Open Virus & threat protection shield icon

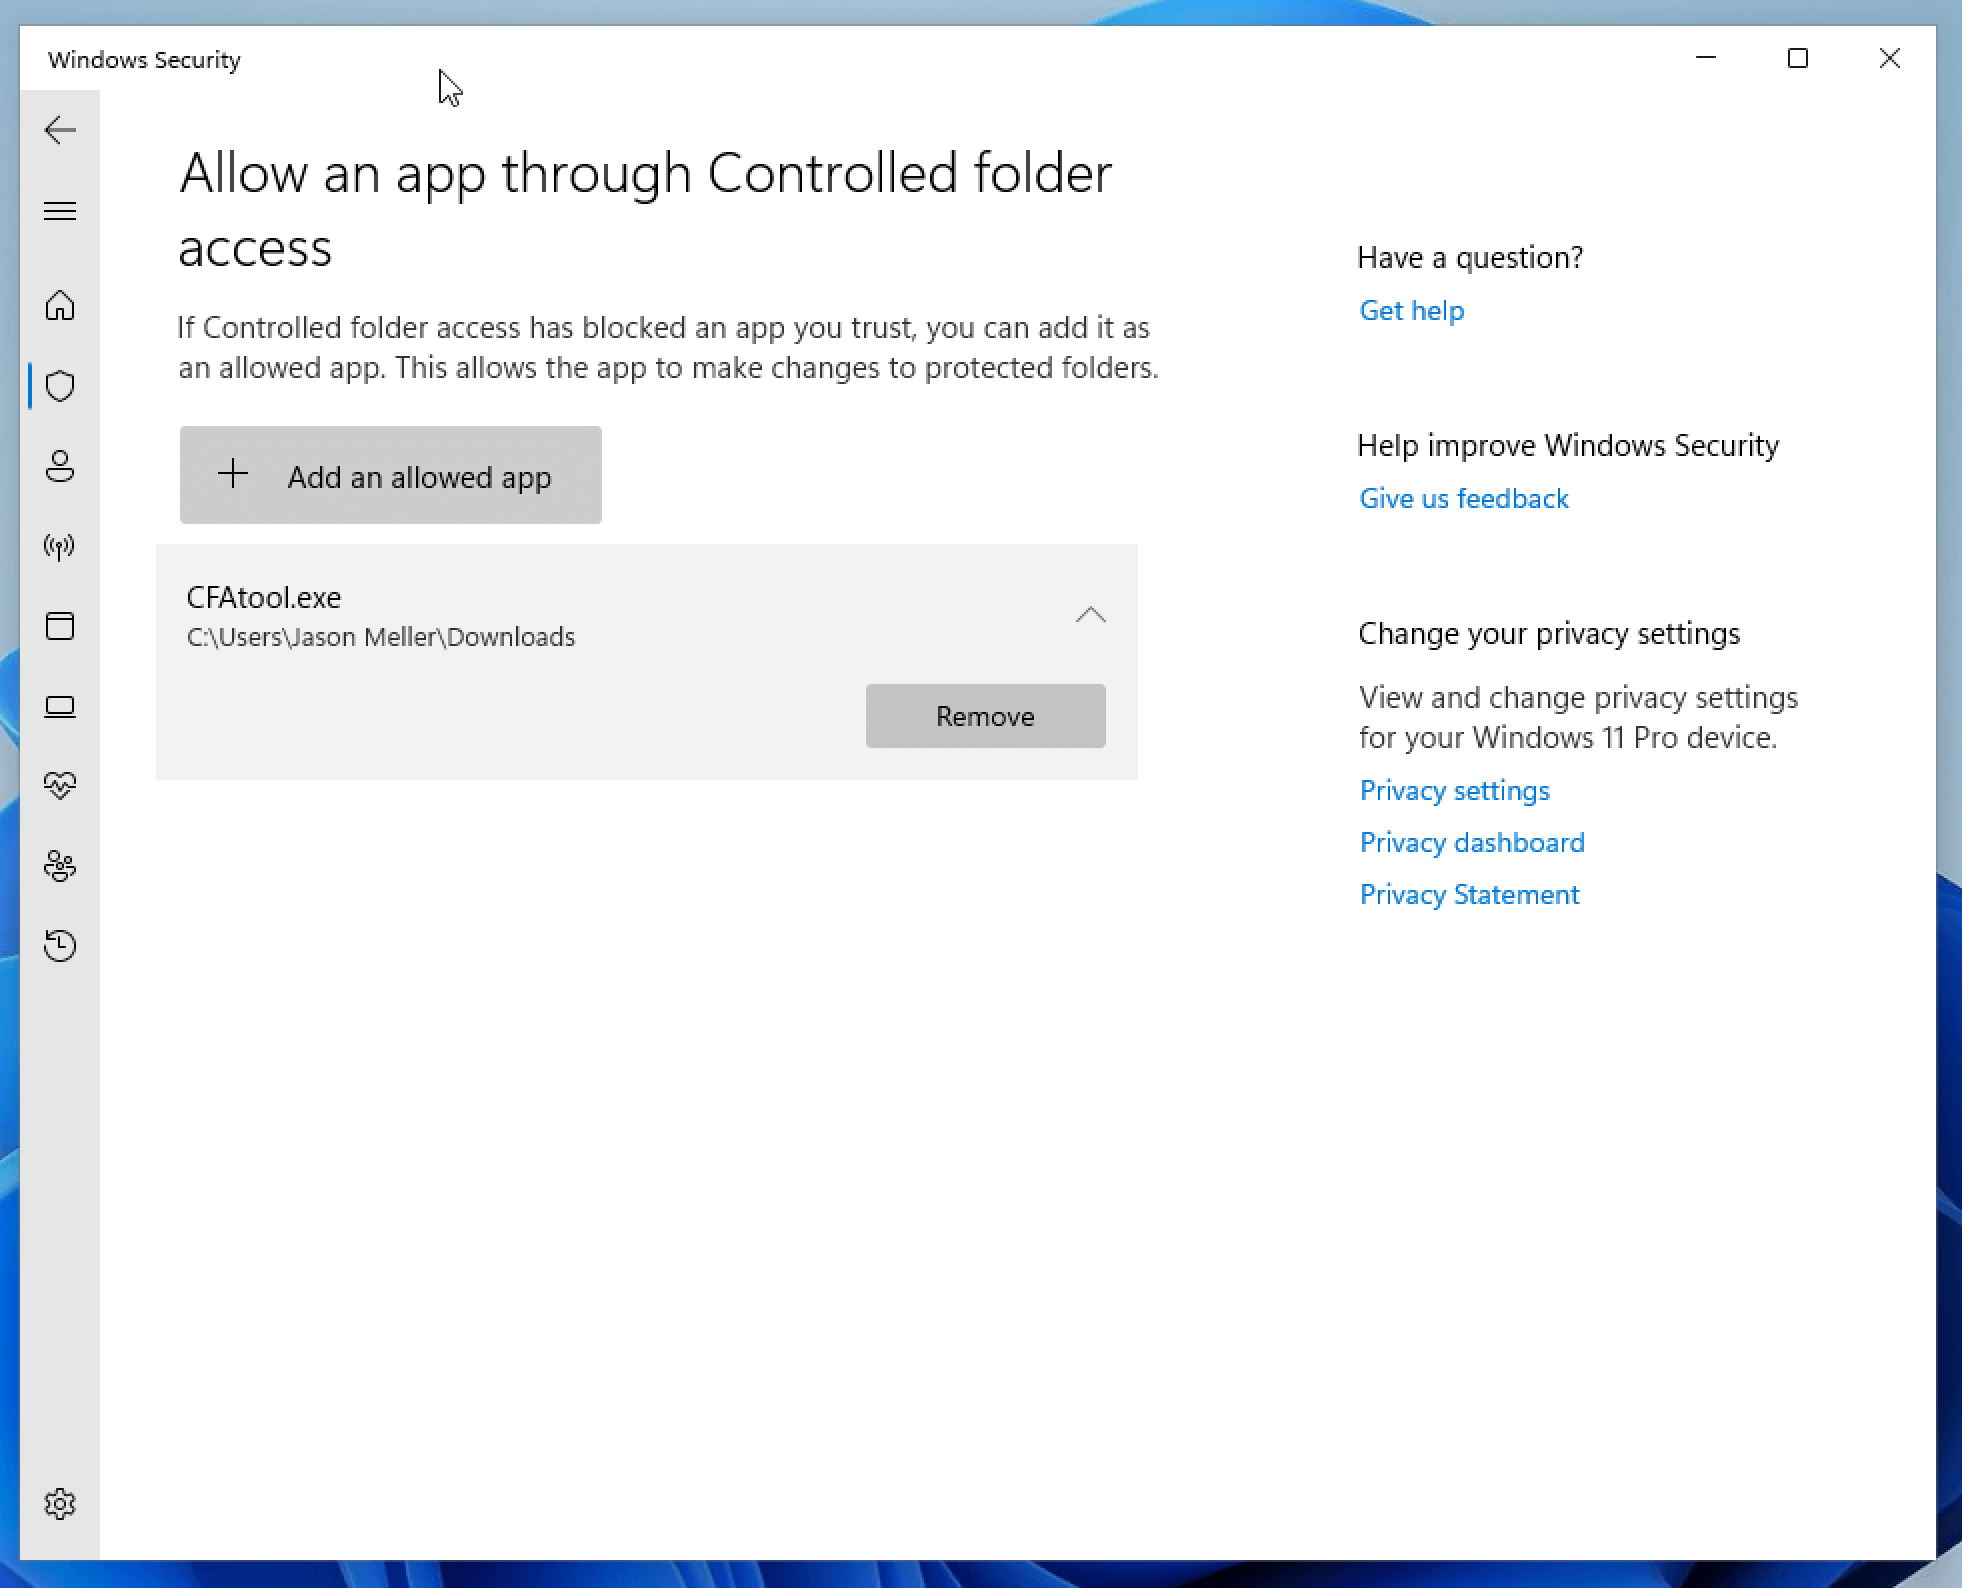point(60,386)
